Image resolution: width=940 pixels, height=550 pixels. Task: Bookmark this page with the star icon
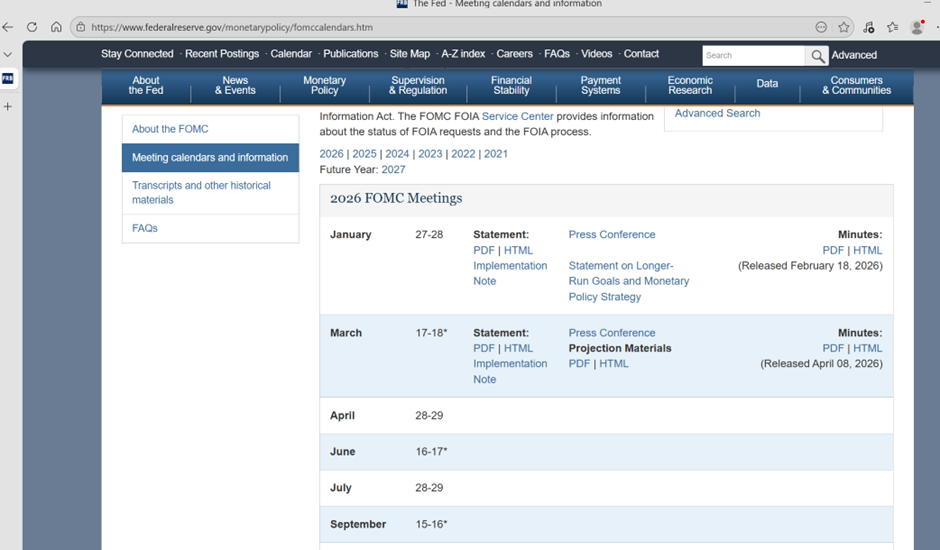(x=843, y=27)
